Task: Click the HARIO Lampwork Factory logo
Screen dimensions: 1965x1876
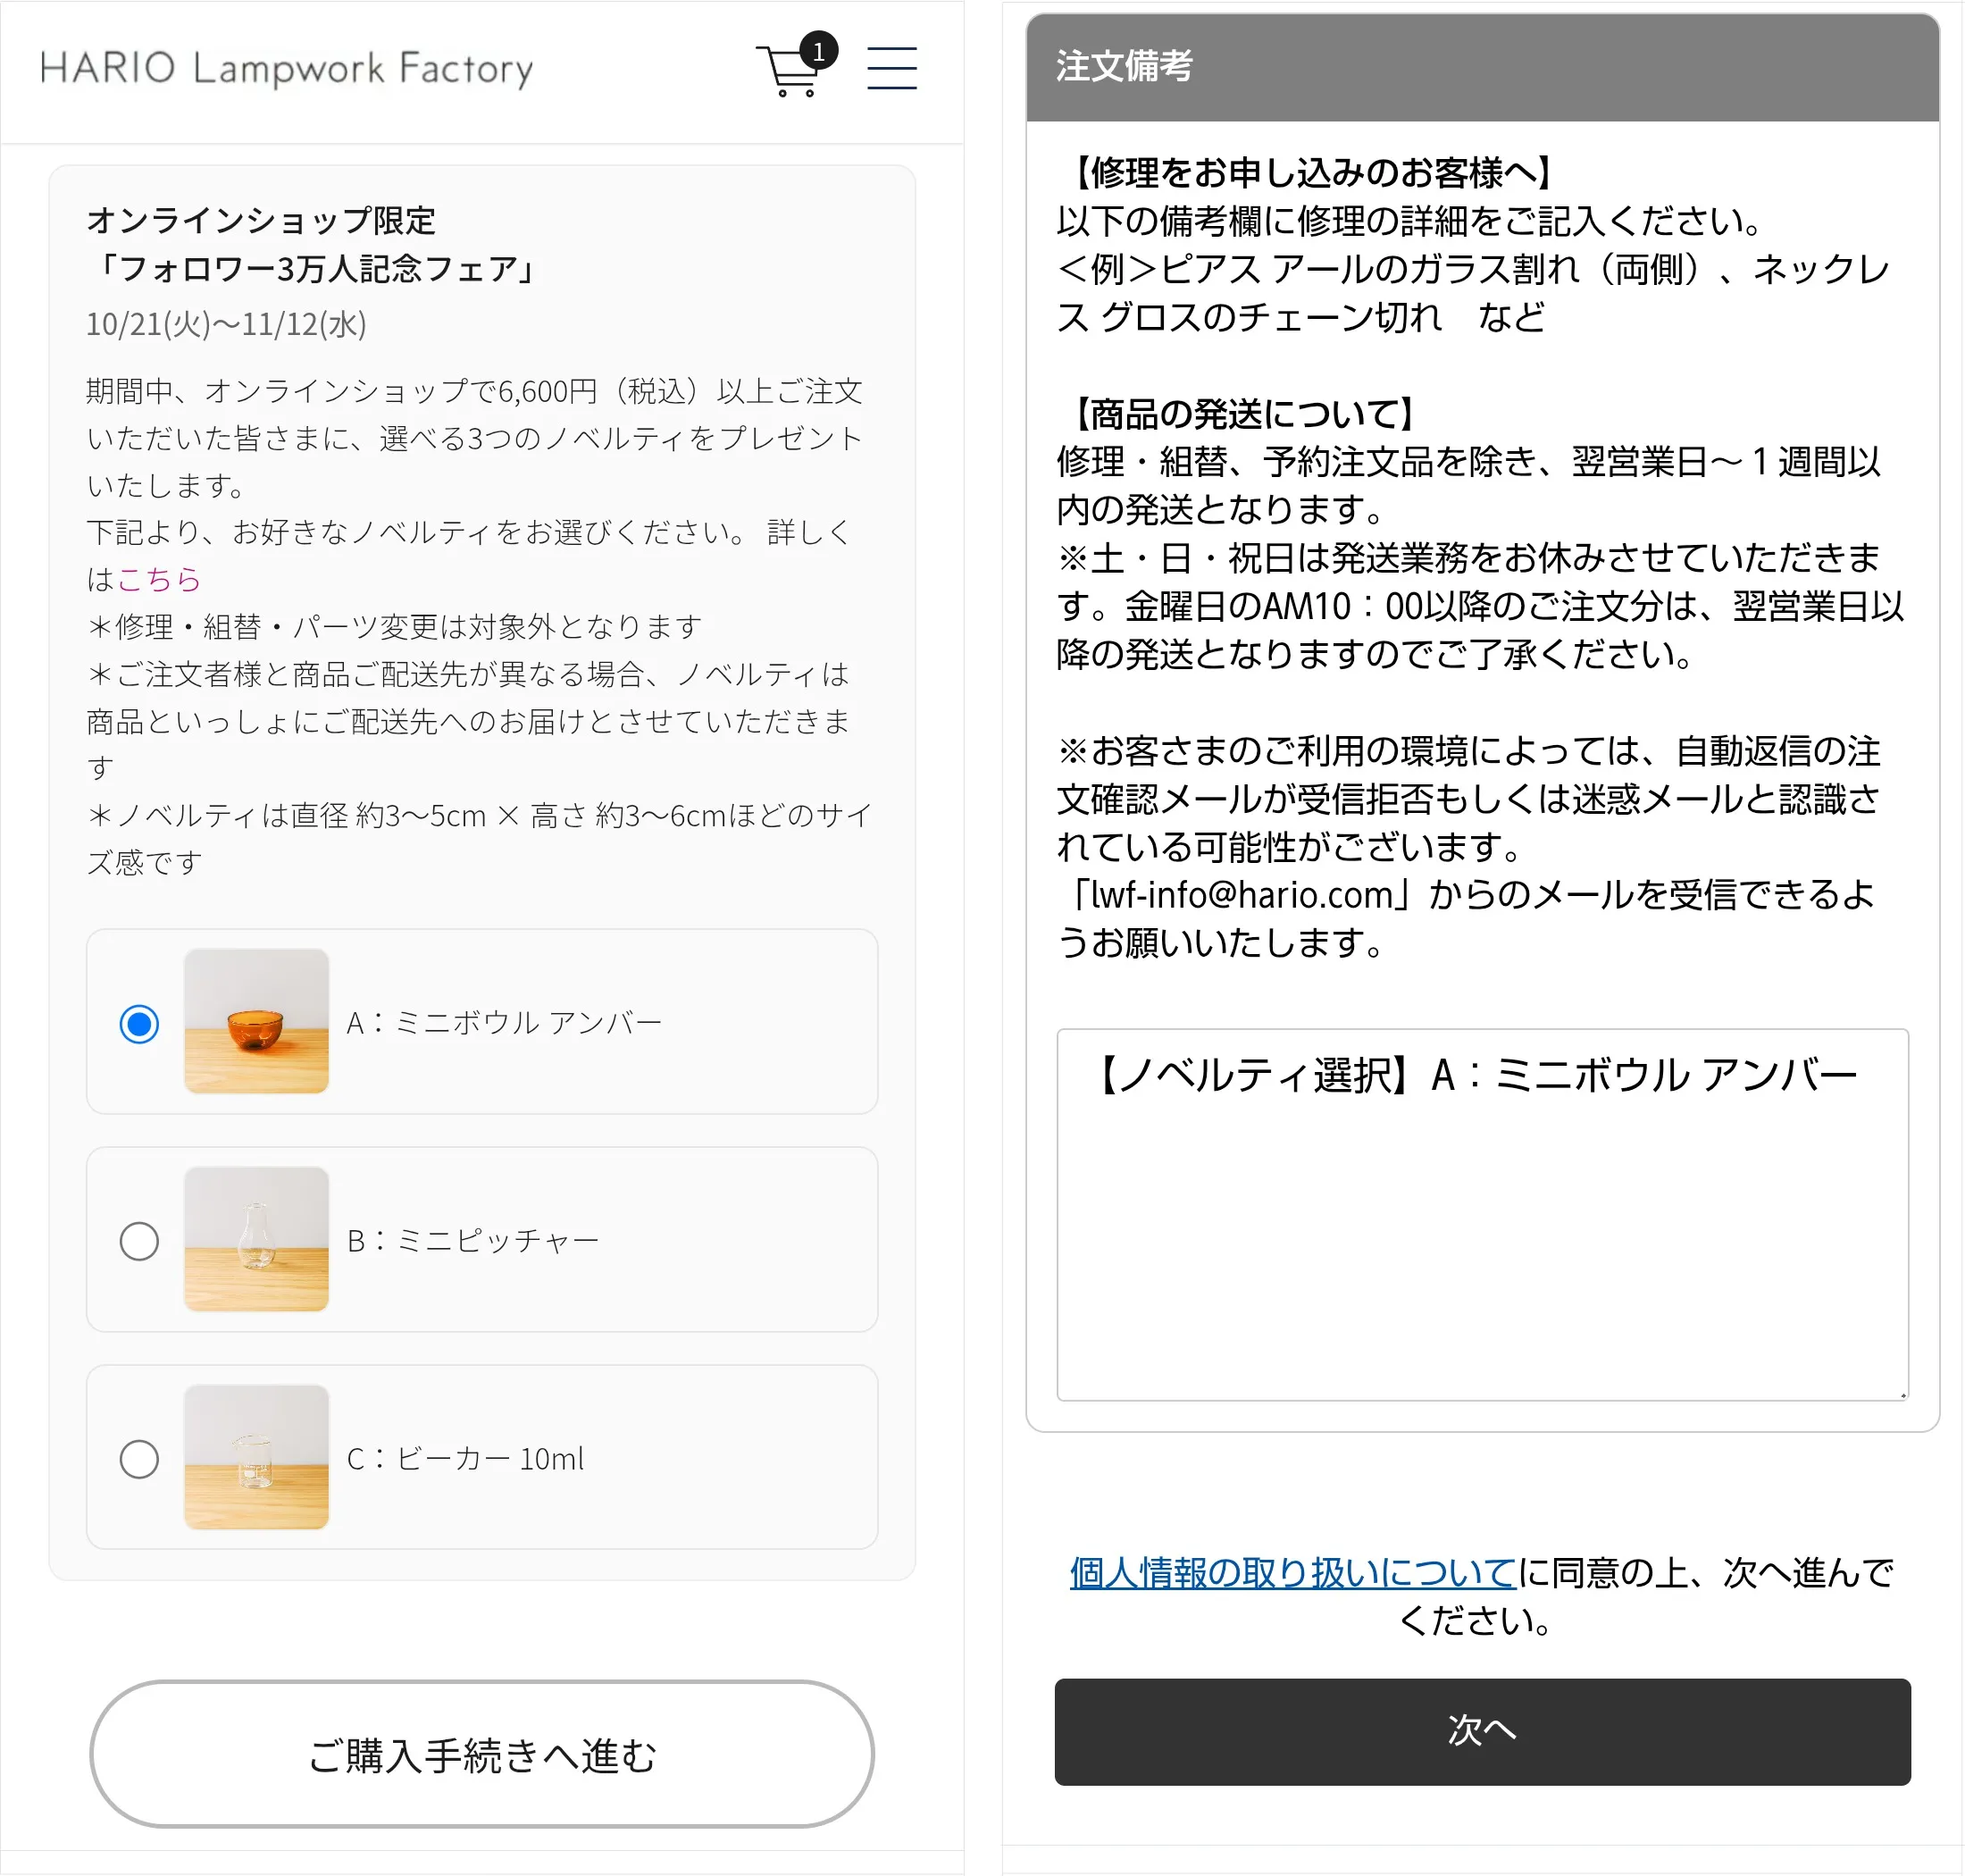Action: pyautogui.click(x=286, y=67)
